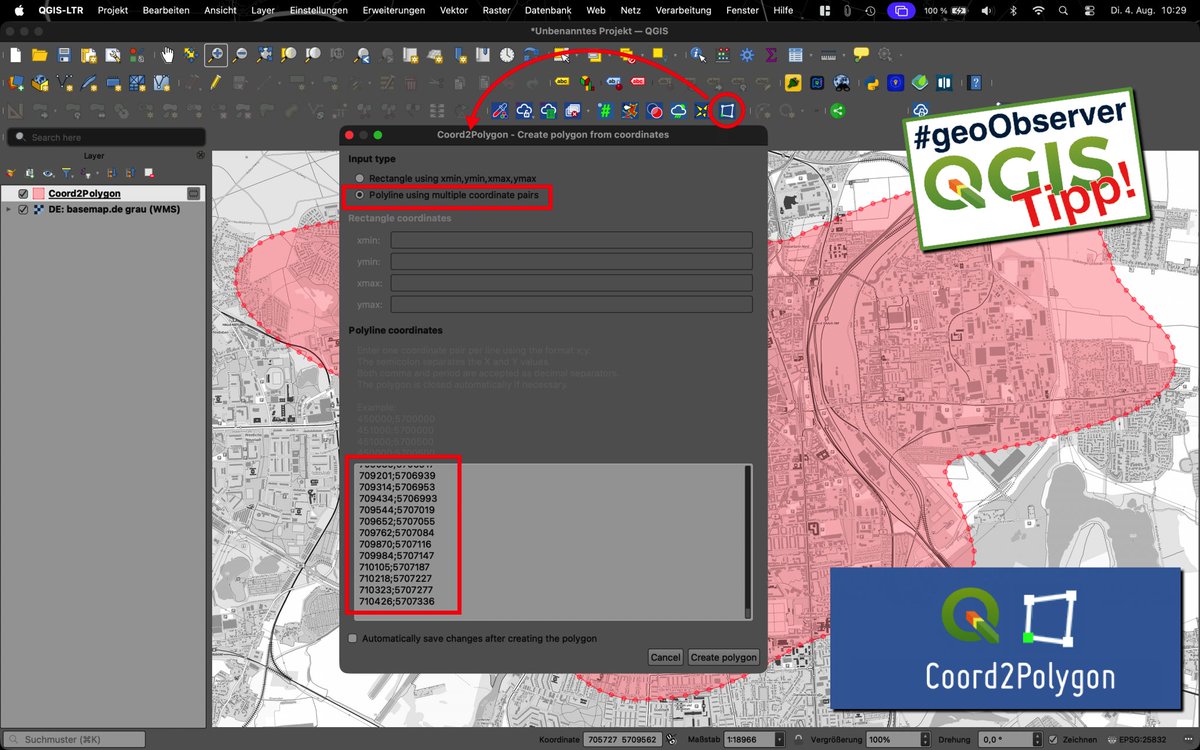Viewport: 1200px width, 750px height.
Task: Click coordinate line 710426;5707336
Action: [x=396, y=602]
